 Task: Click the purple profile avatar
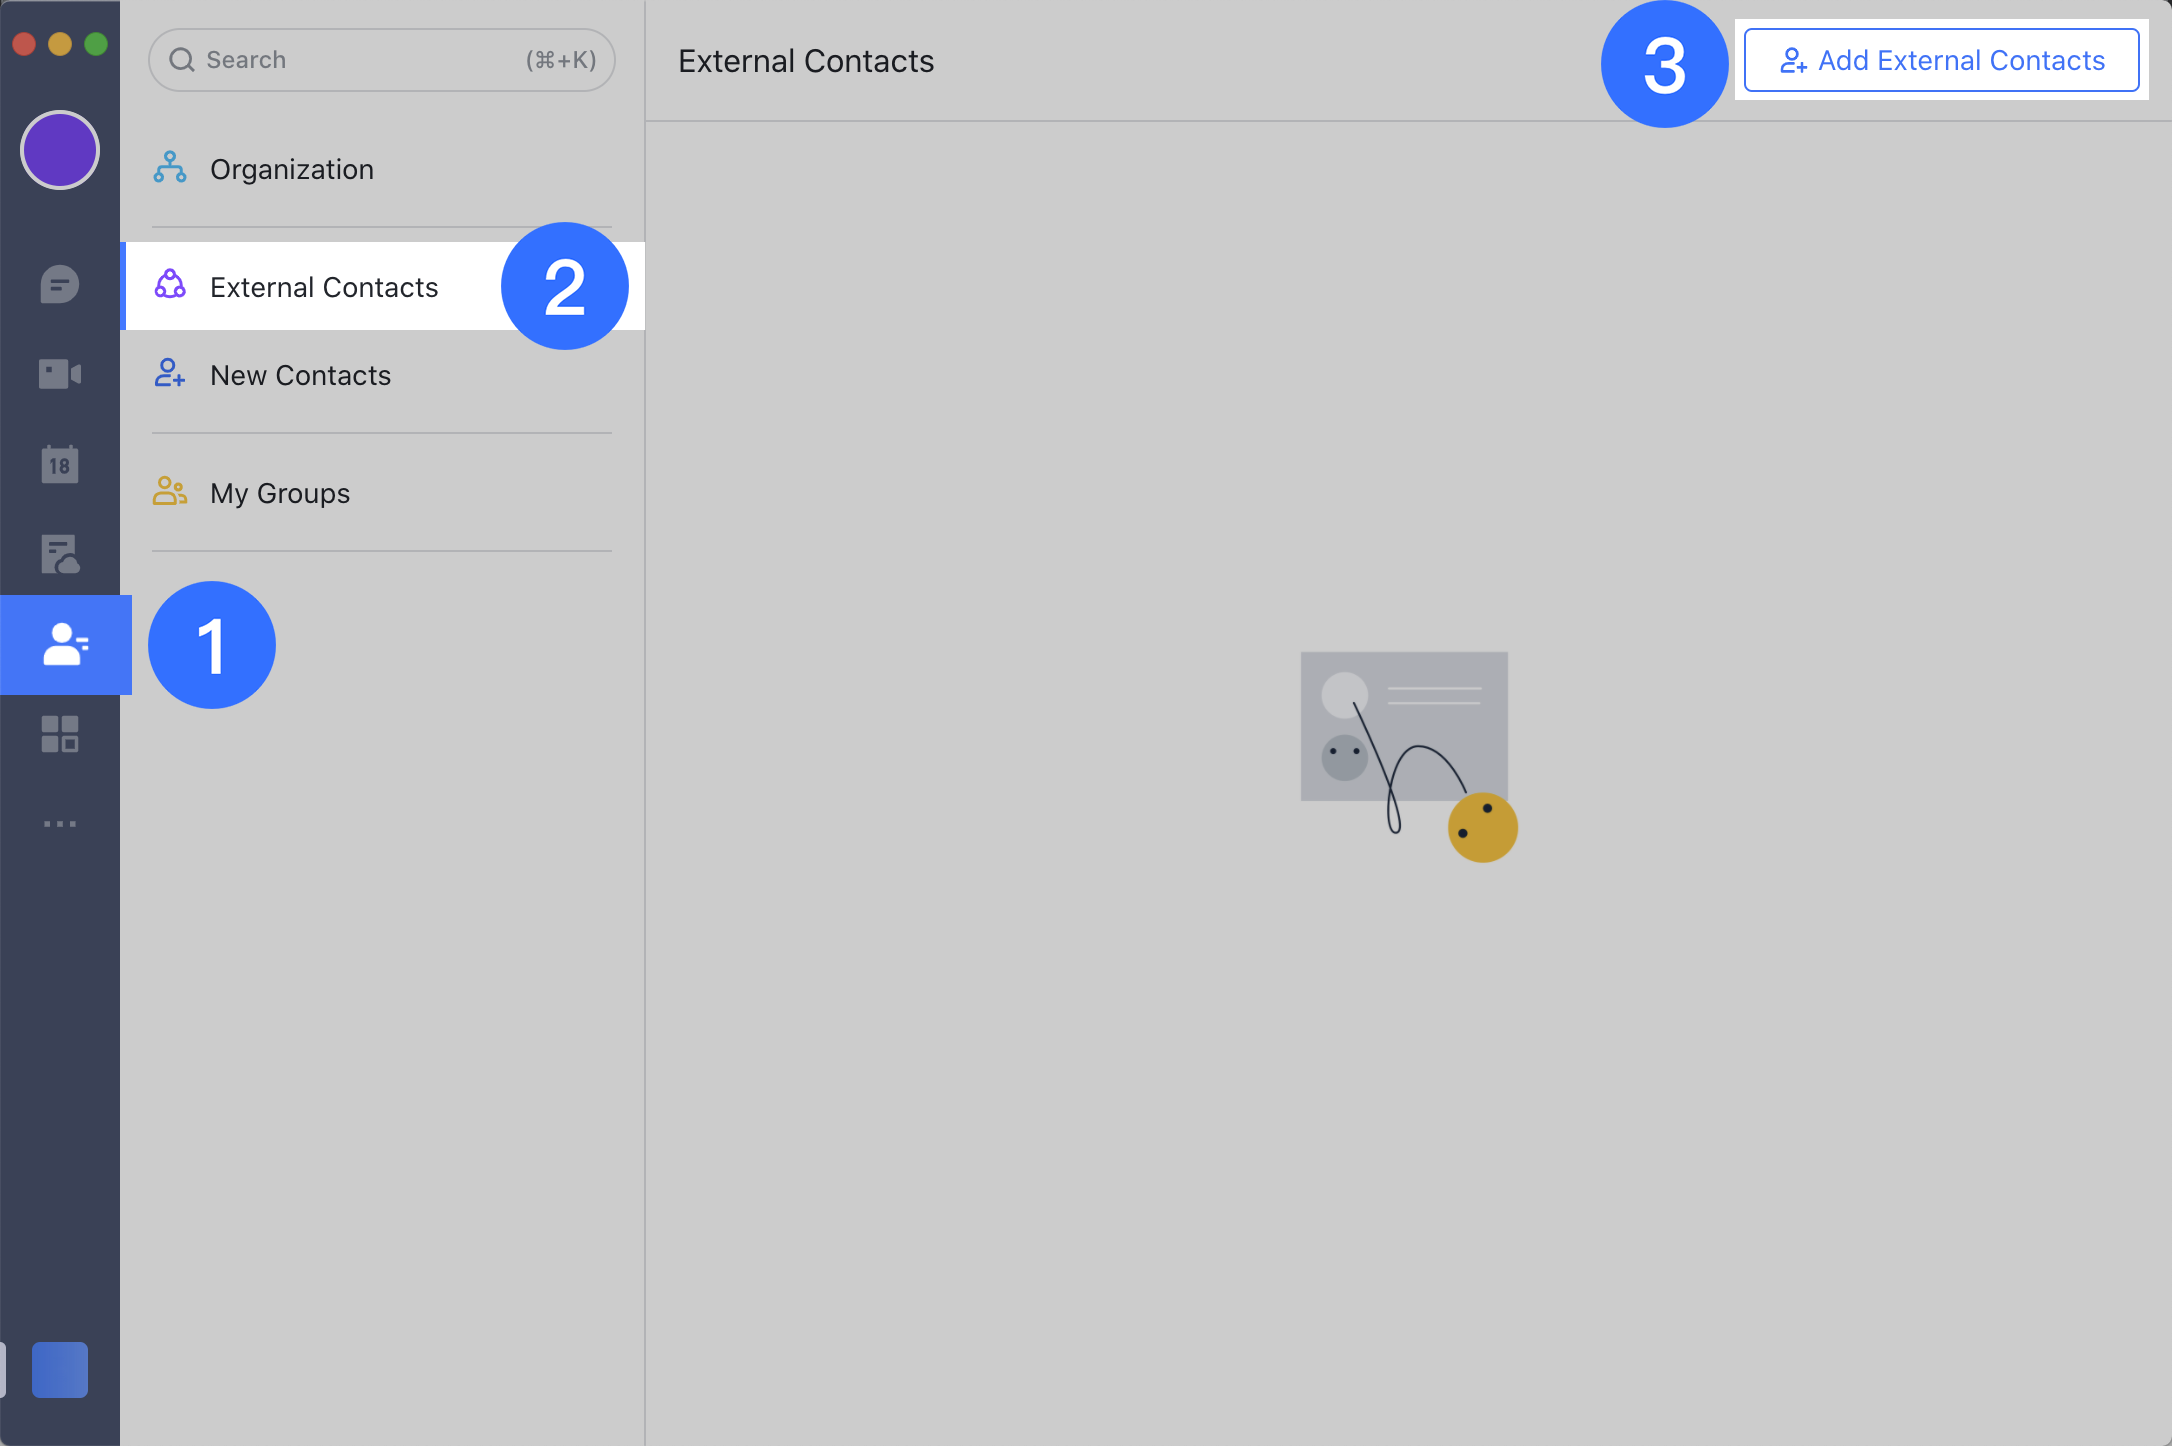pos(60,150)
